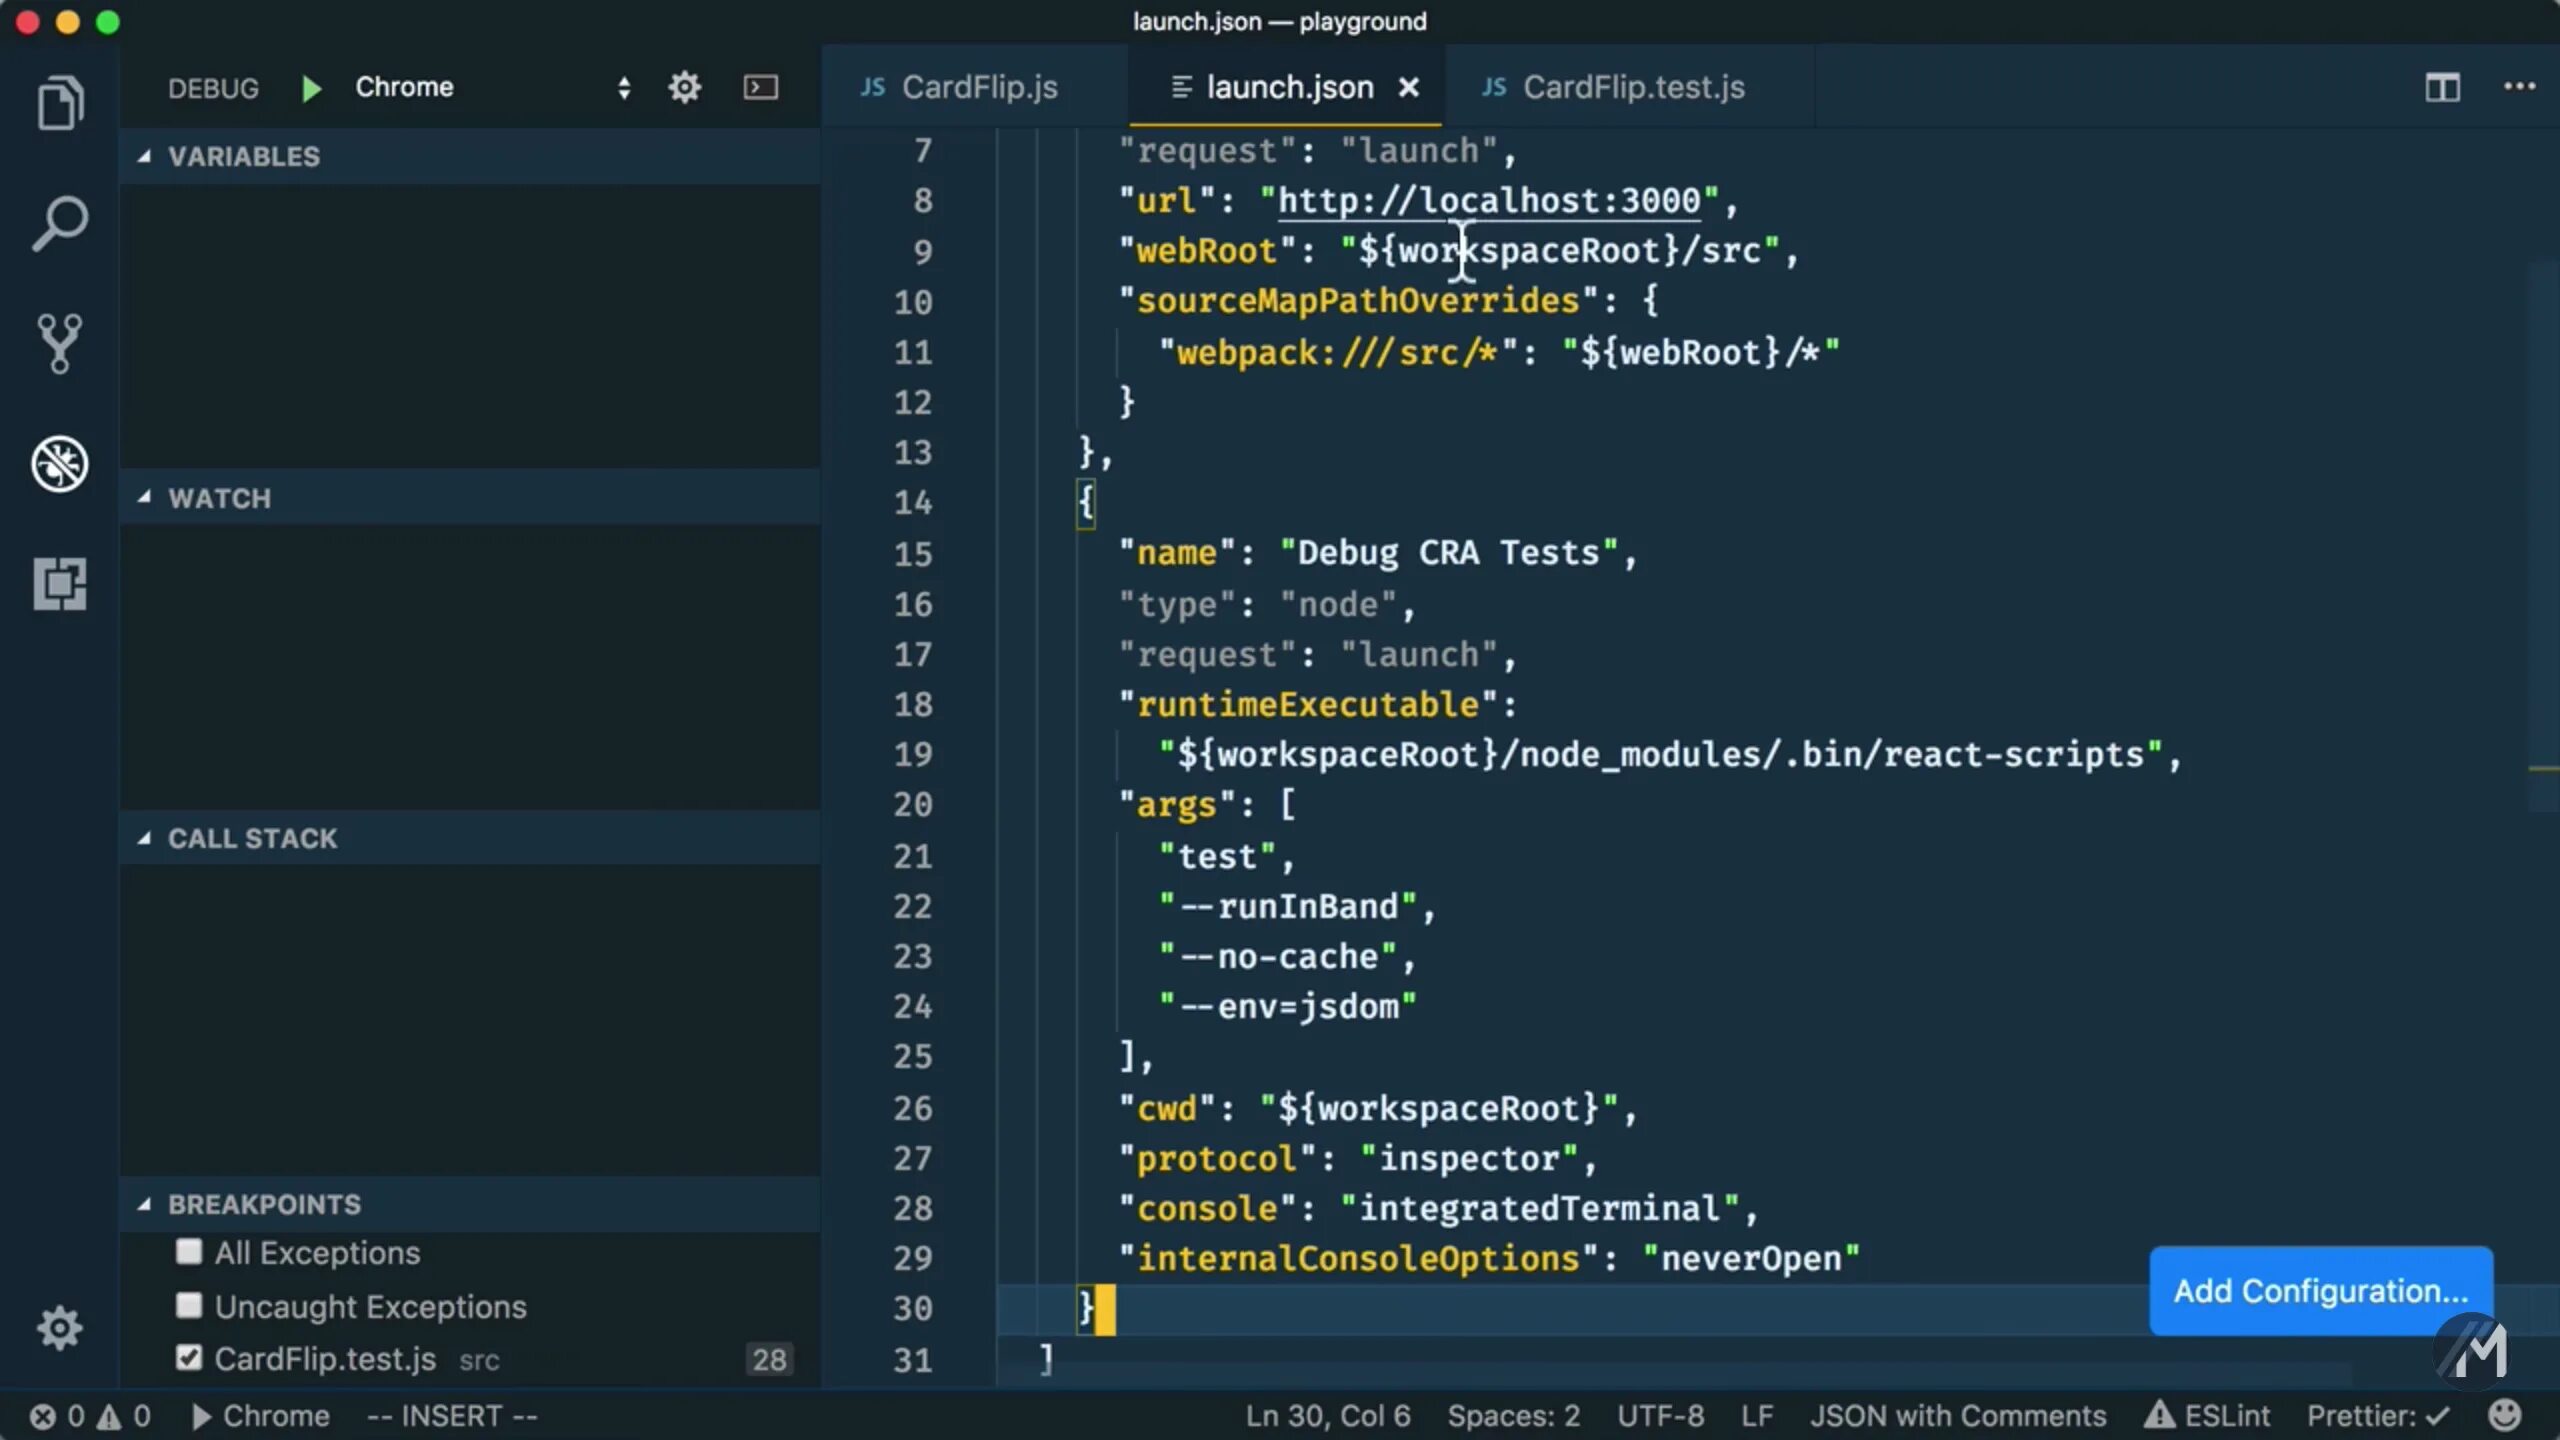This screenshot has height=1440, width=2560.
Task: Click JSON with Comments language mode
Action: point(1957,1415)
